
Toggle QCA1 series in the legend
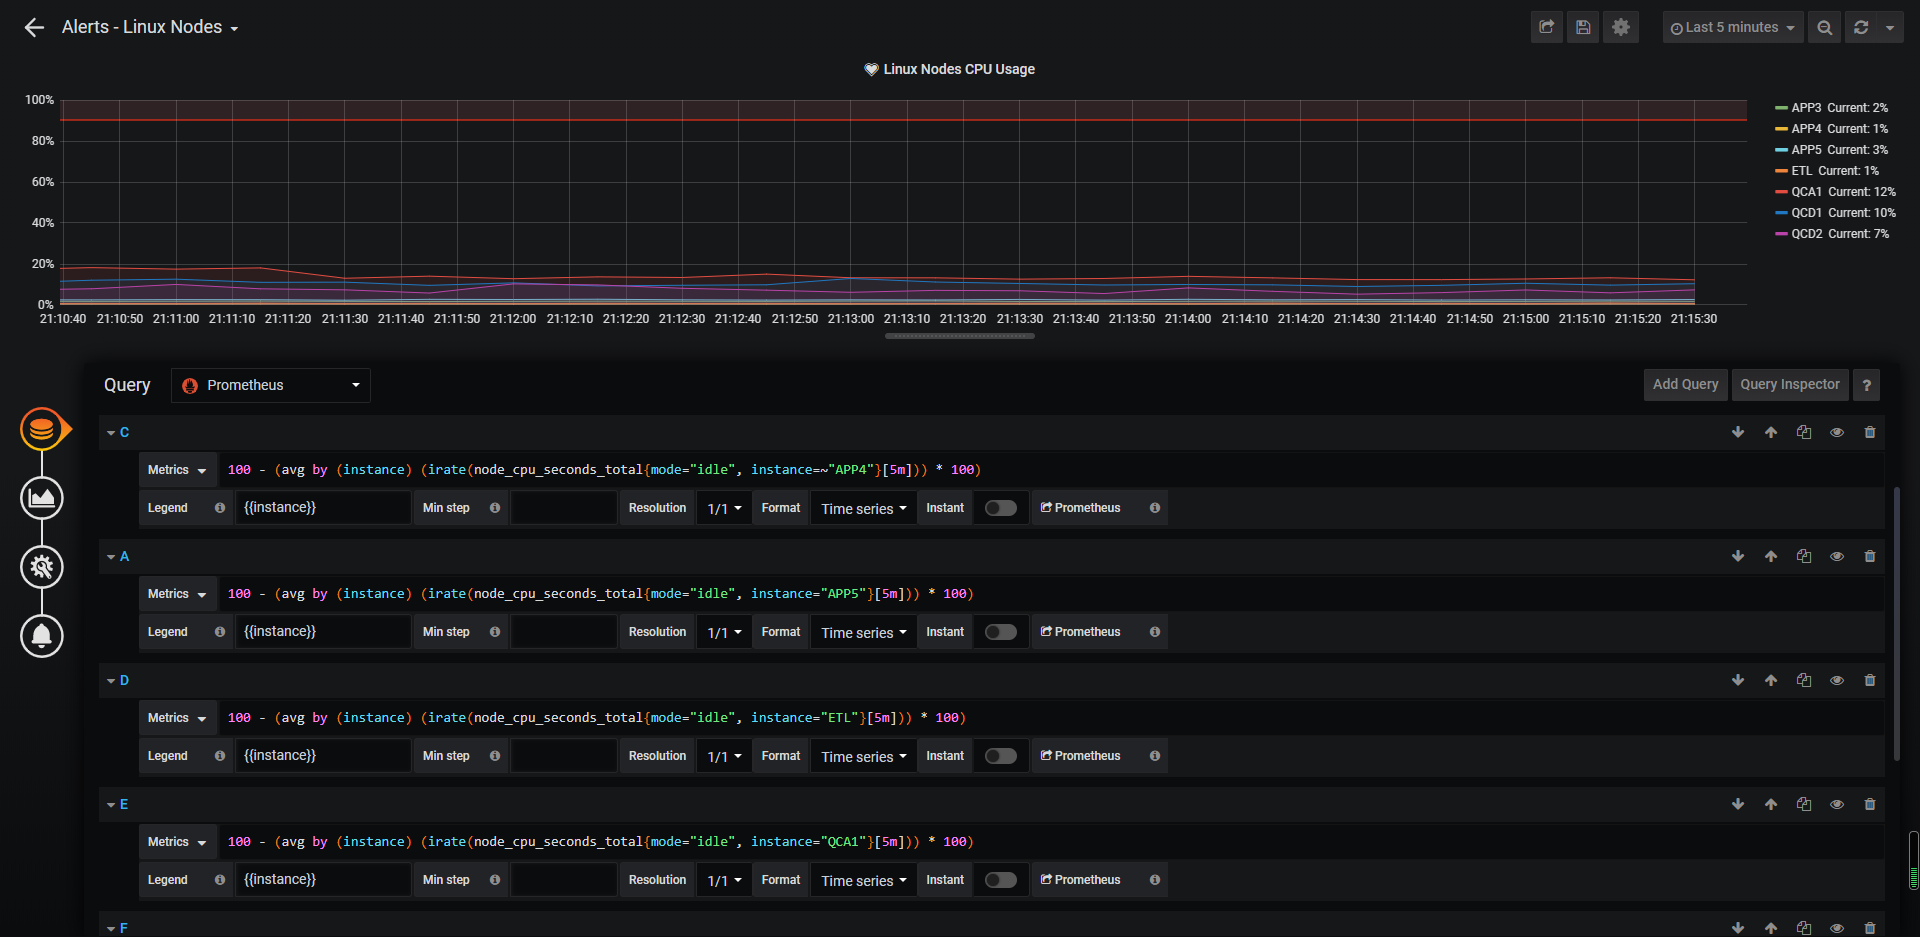click(1806, 192)
